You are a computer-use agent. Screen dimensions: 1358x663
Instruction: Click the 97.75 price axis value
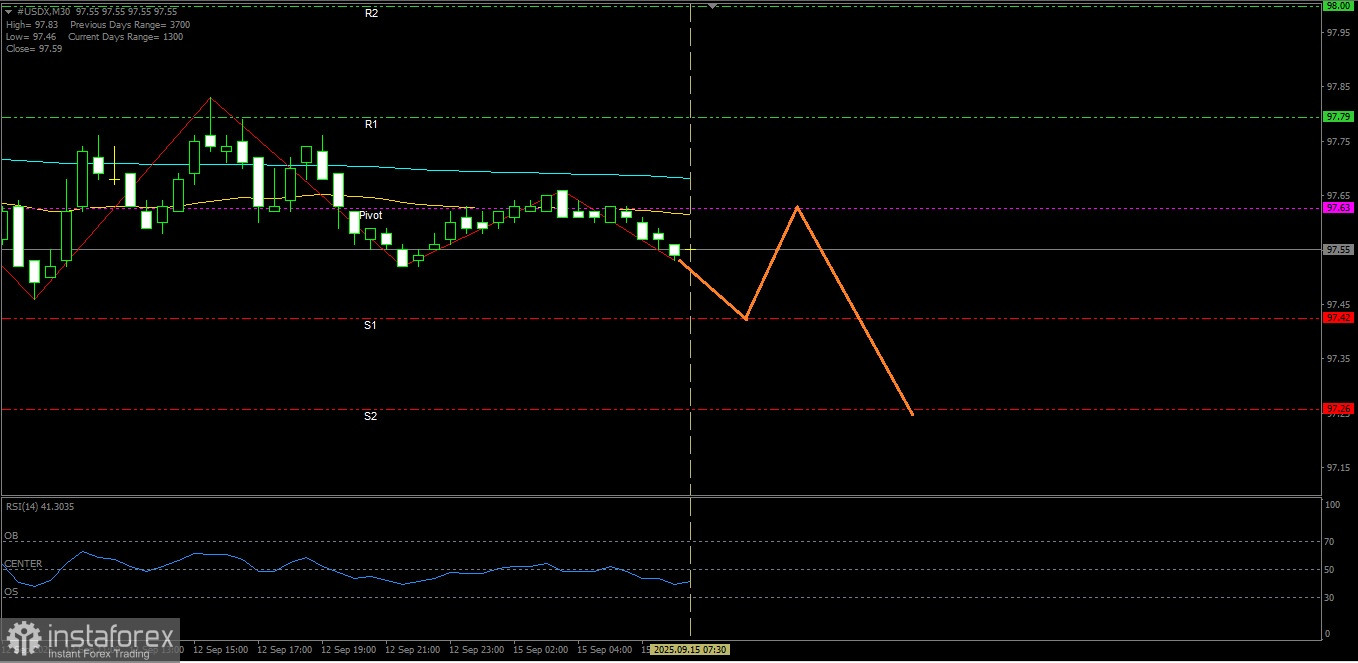(1338, 141)
